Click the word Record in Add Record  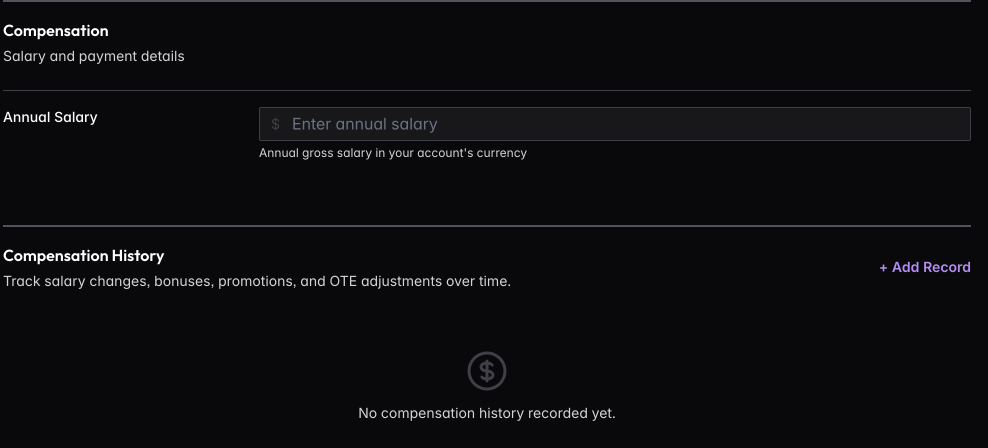[x=947, y=268]
